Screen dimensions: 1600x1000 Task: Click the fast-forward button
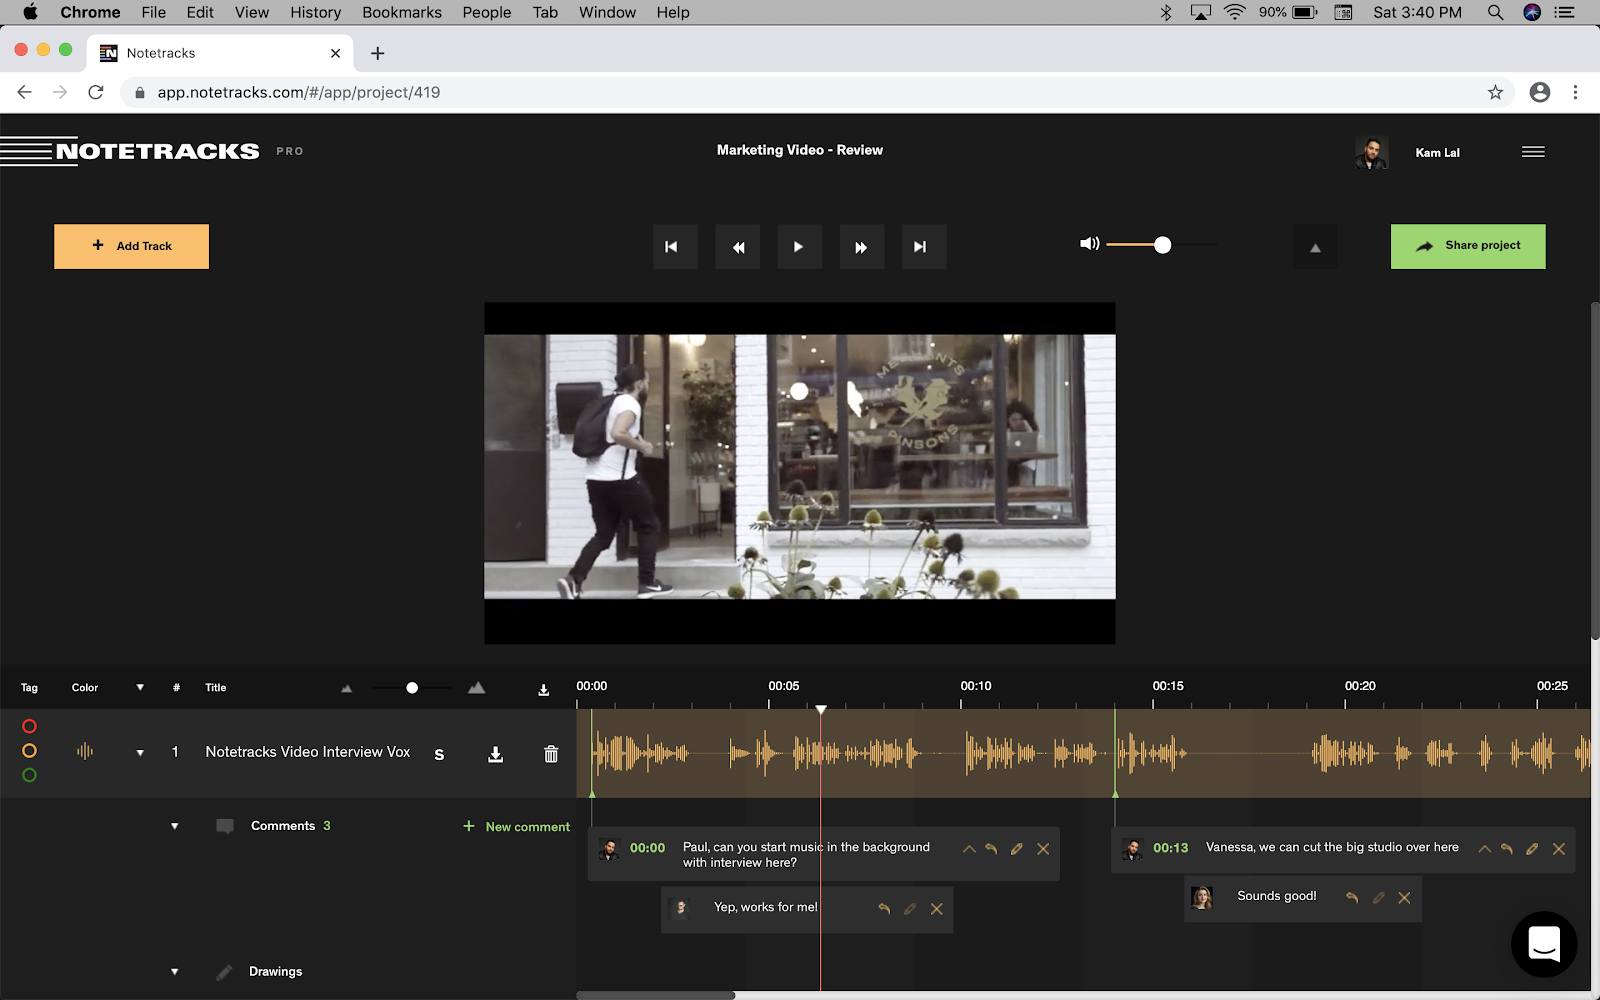861,247
